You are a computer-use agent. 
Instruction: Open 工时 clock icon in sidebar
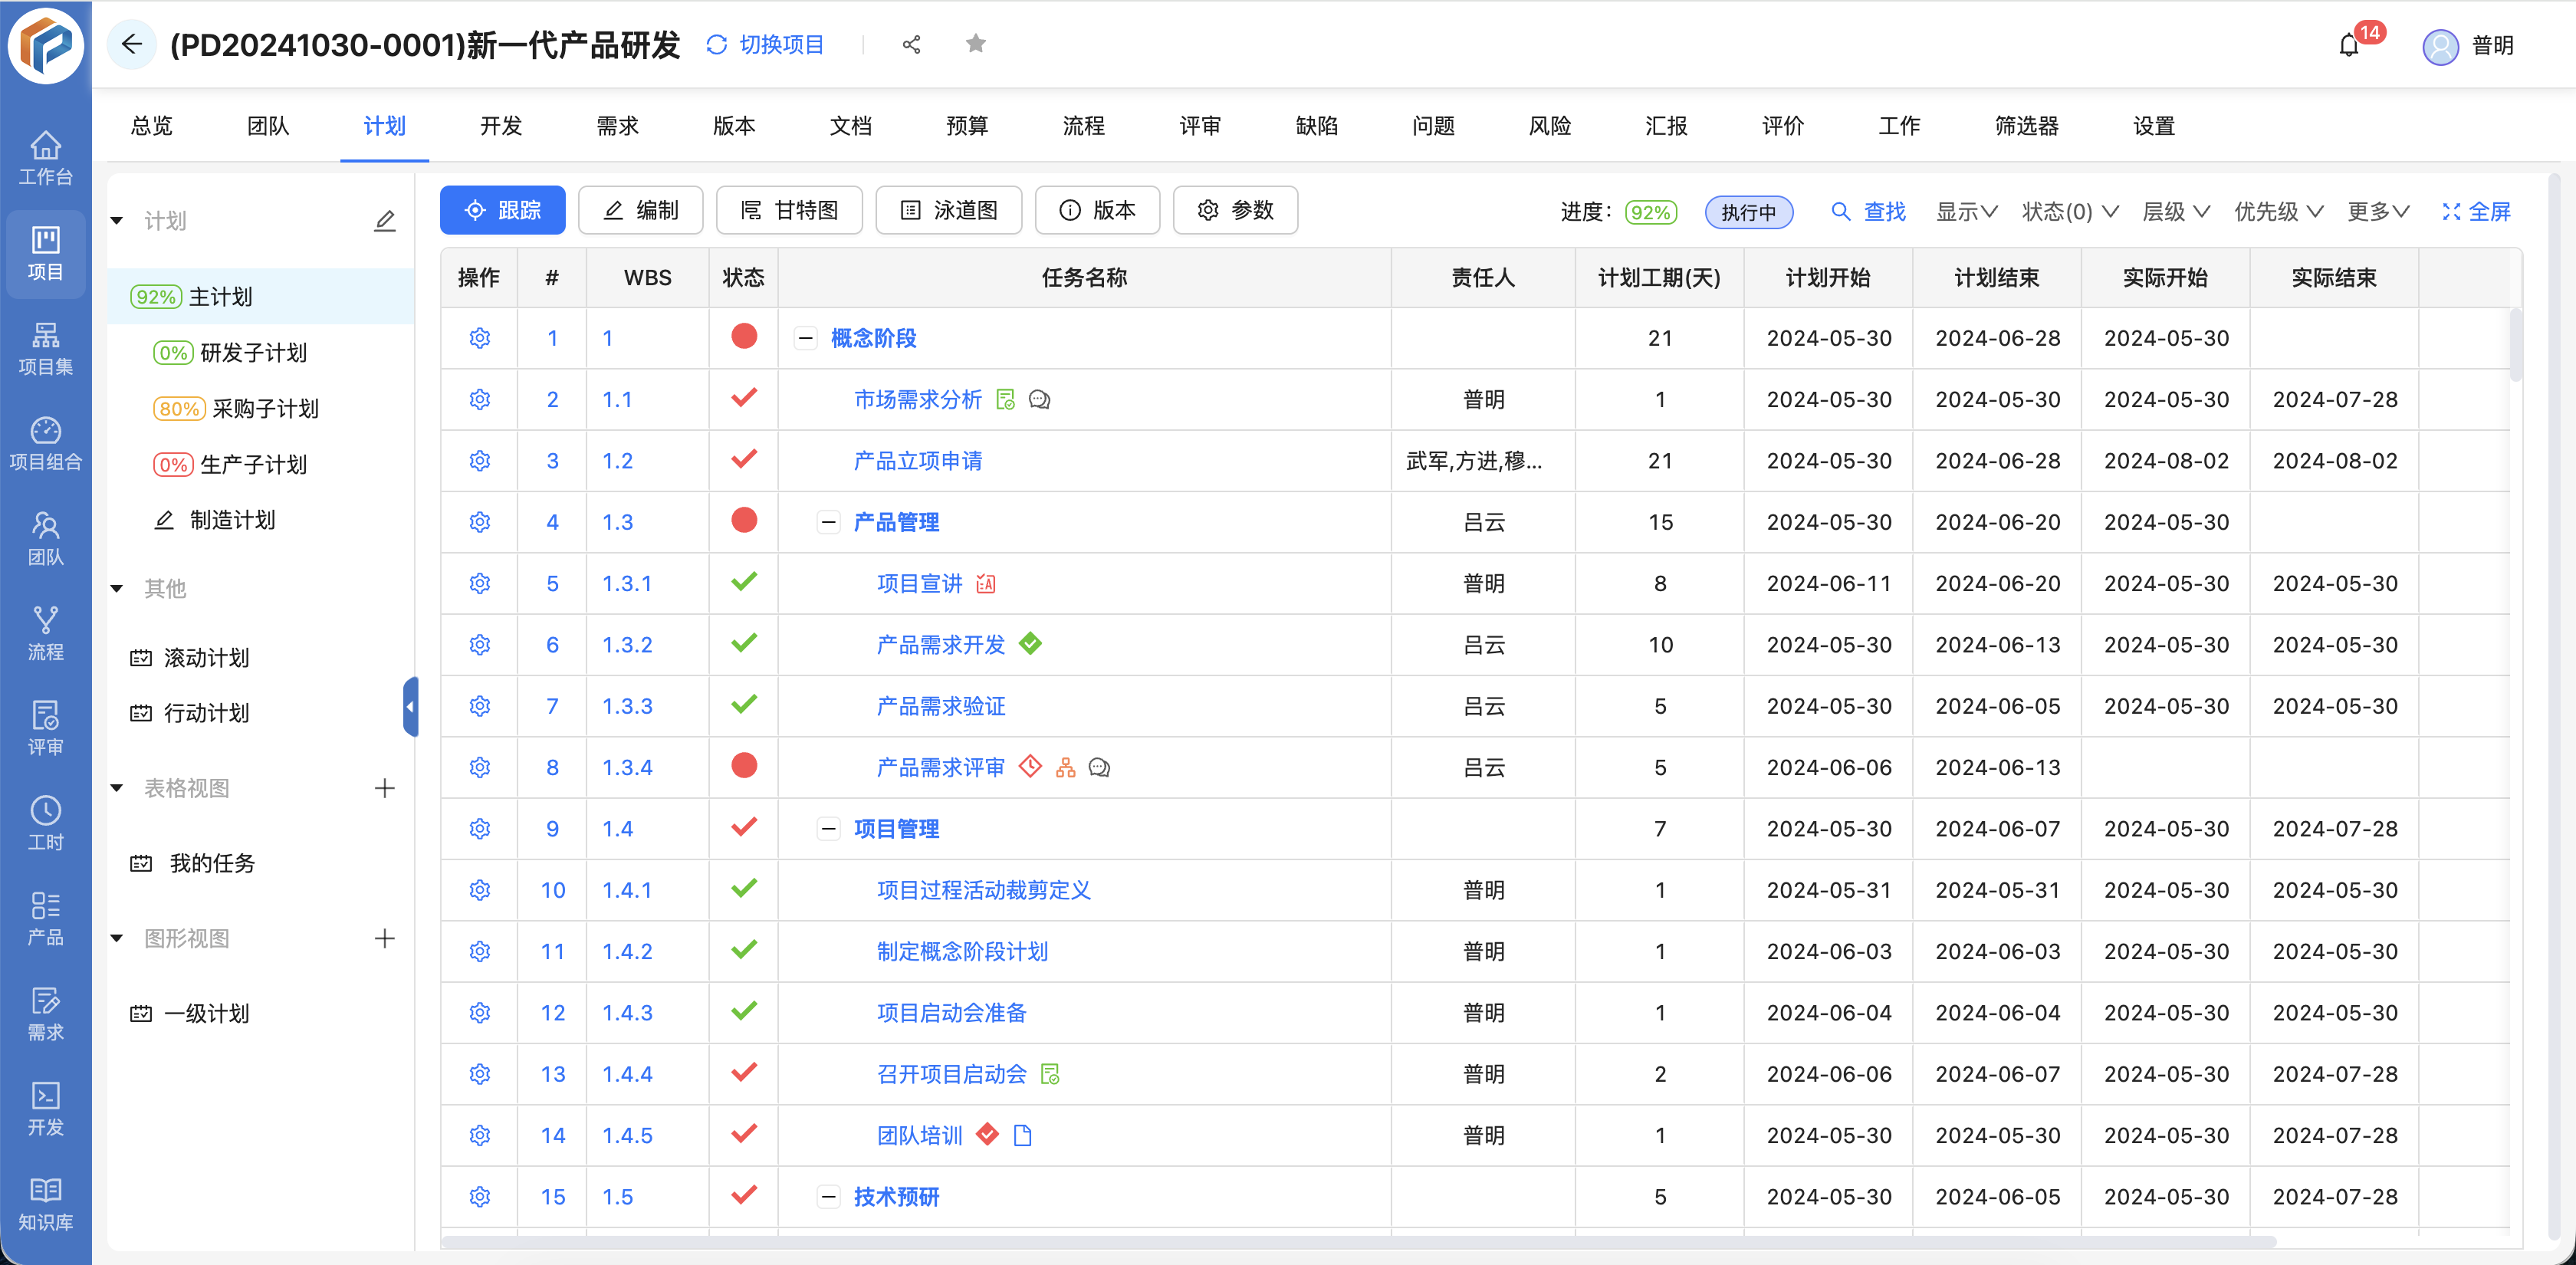click(x=45, y=823)
